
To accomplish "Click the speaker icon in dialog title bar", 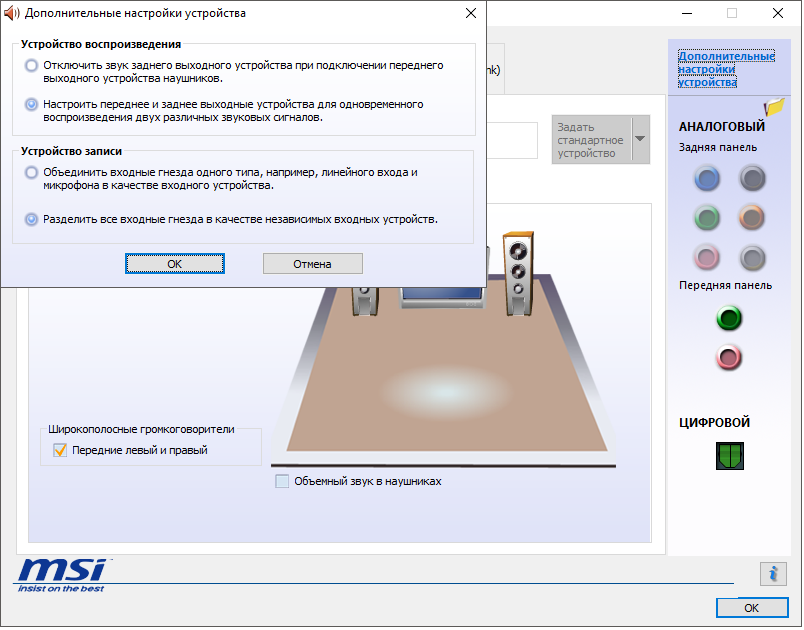I will point(11,13).
